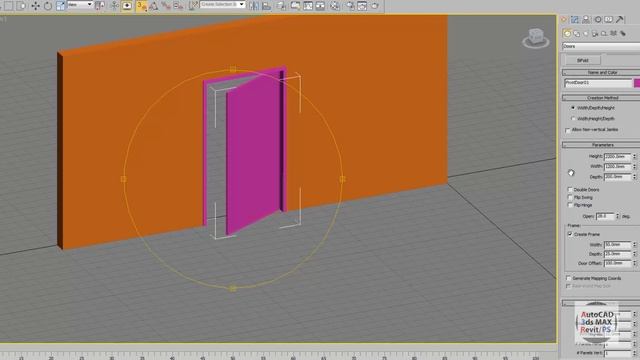Click the BiFold door button

[582, 60]
